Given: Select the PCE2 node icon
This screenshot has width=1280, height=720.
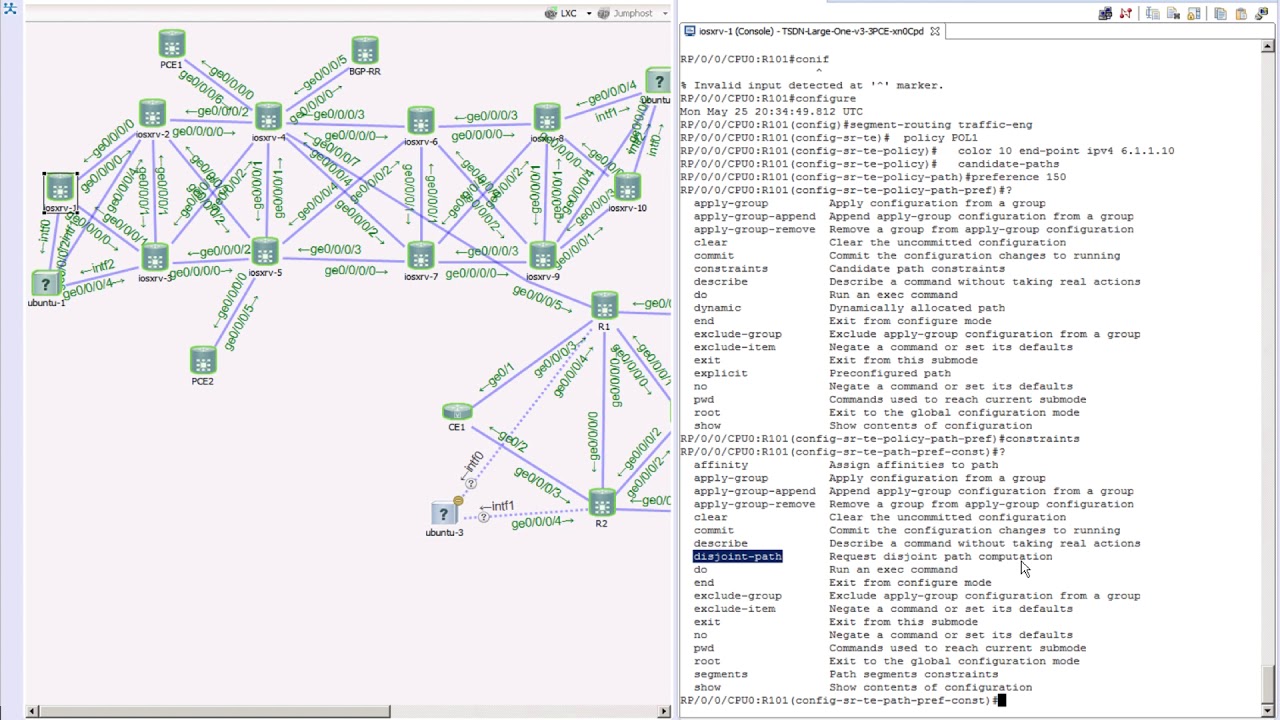Looking at the screenshot, I should pos(203,360).
